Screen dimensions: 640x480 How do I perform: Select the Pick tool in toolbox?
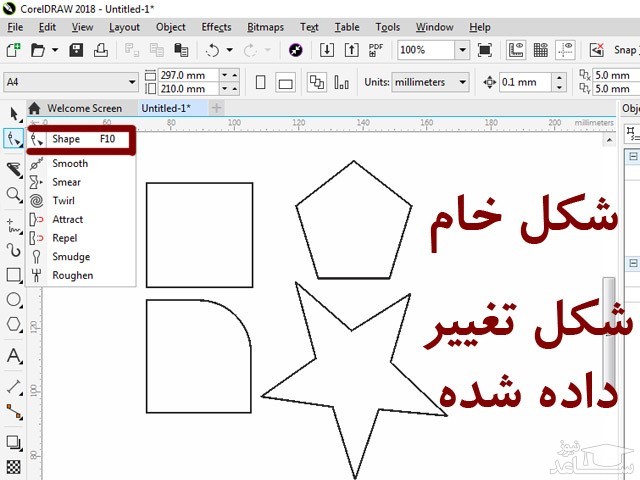click(x=14, y=114)
